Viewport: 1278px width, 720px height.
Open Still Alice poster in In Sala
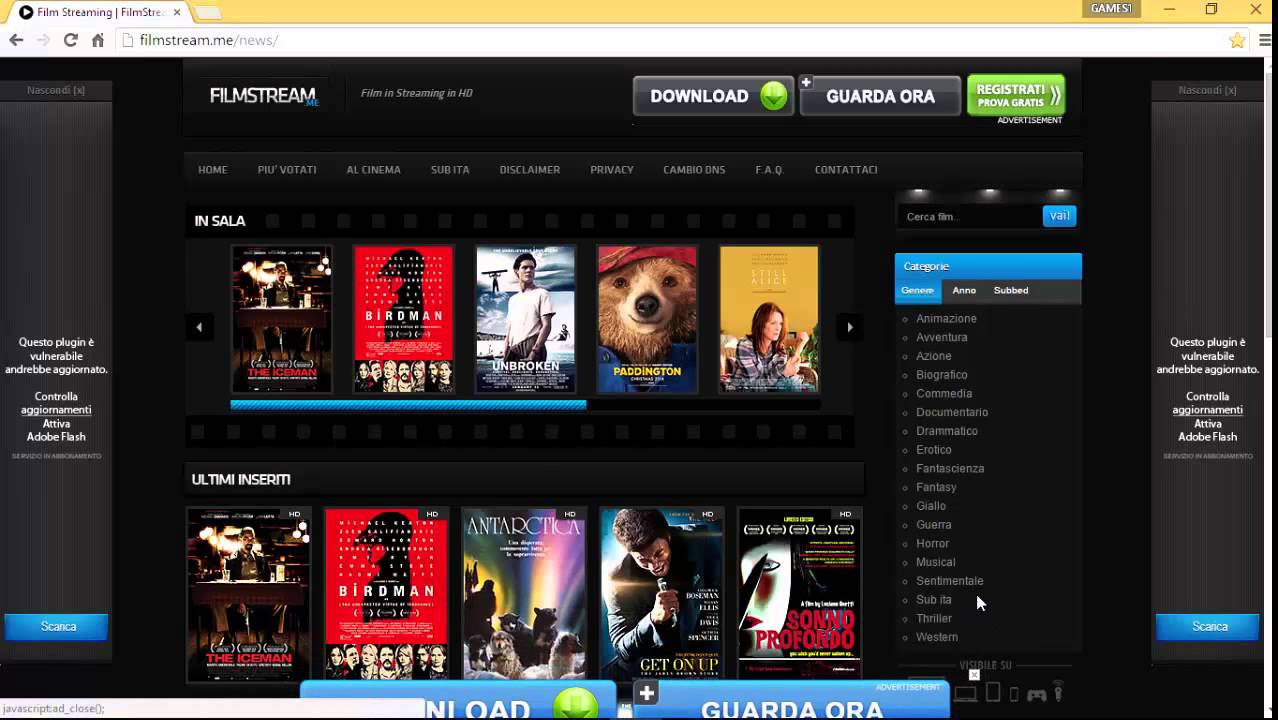point(769,319)
